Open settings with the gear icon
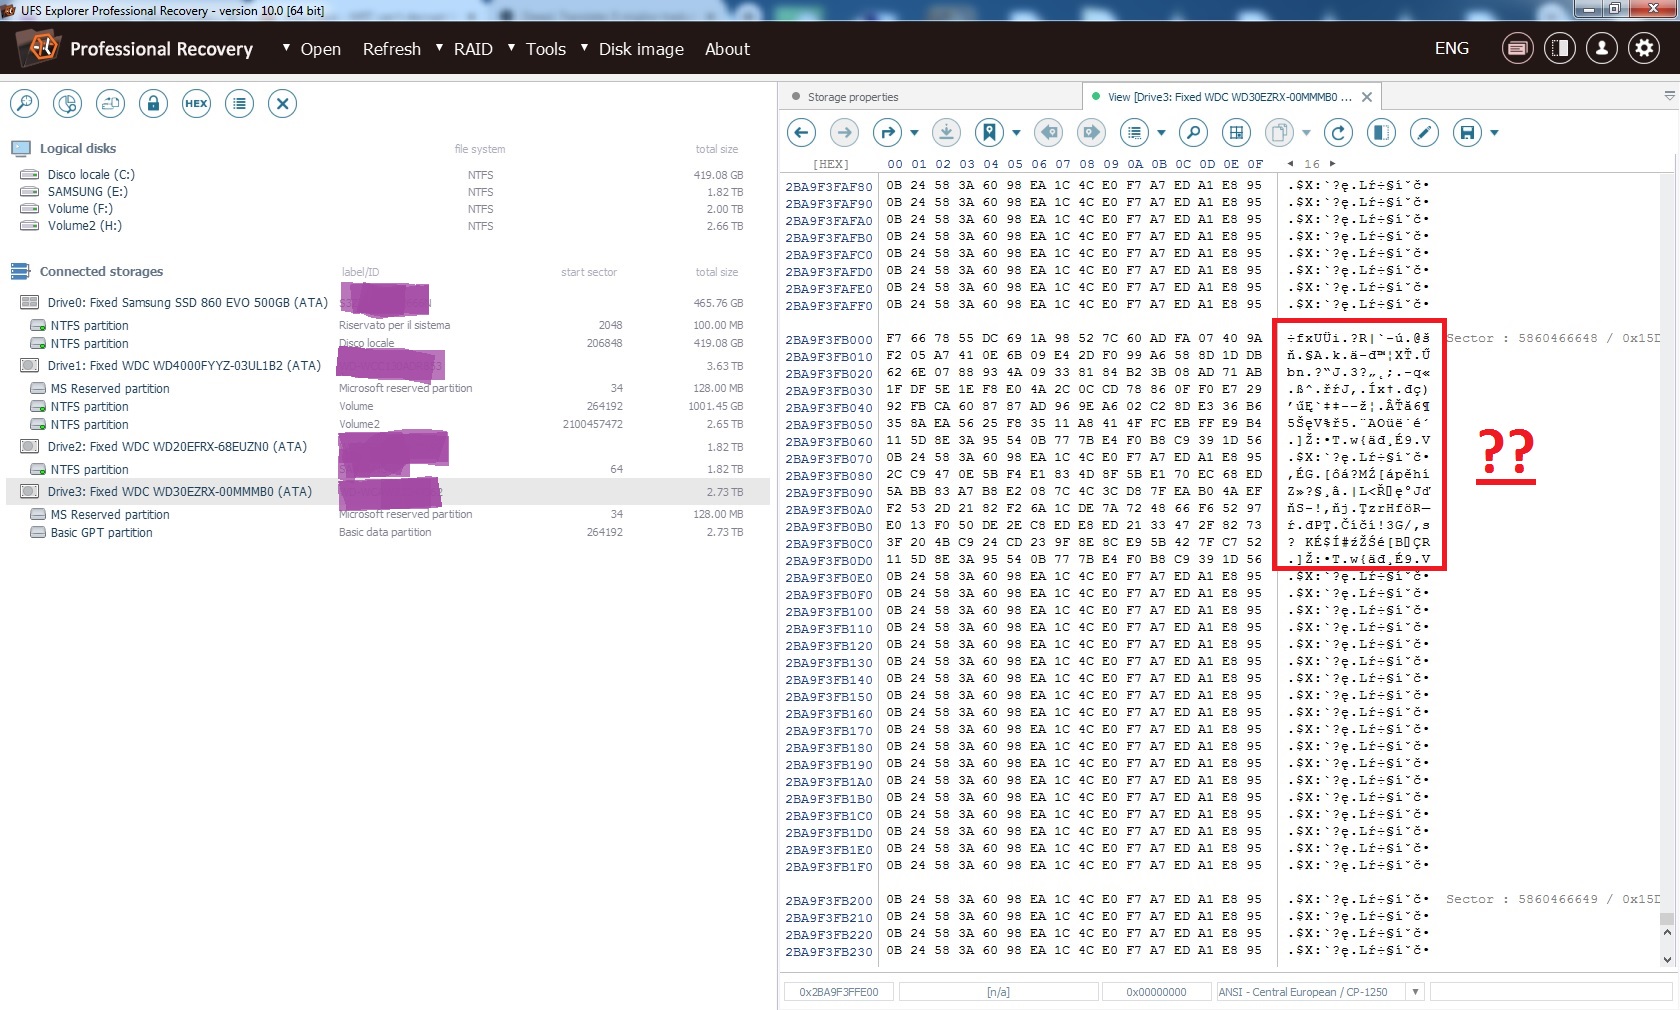The image size is (1680, 1010). point(1644,48)
